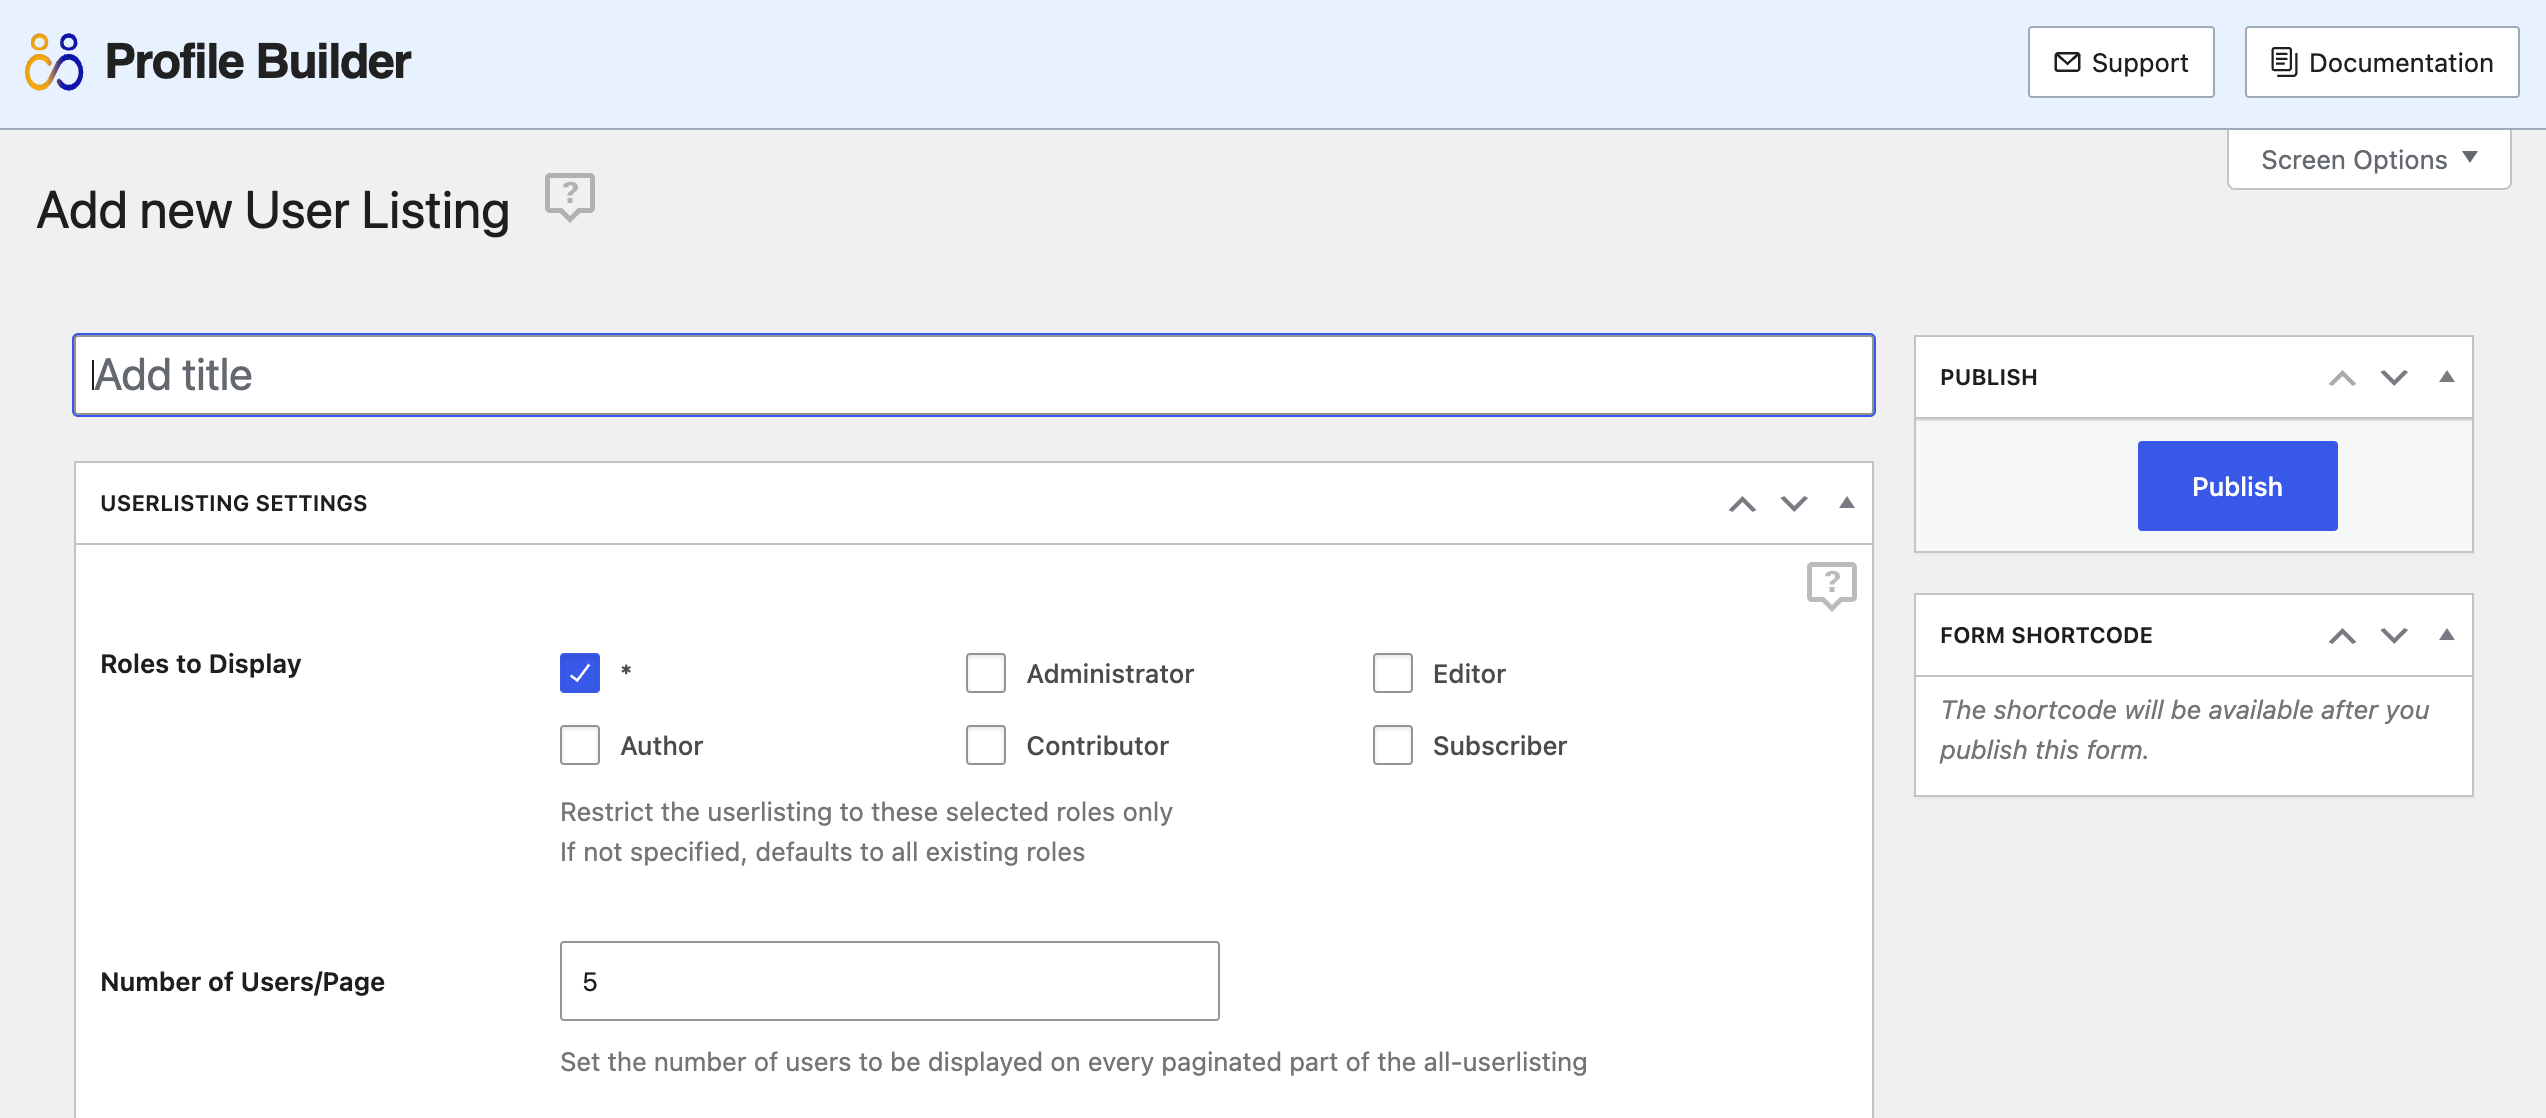Expand the Screen Options dropdown
Screen dimensions: 2546x1118
click(2369, 160)
